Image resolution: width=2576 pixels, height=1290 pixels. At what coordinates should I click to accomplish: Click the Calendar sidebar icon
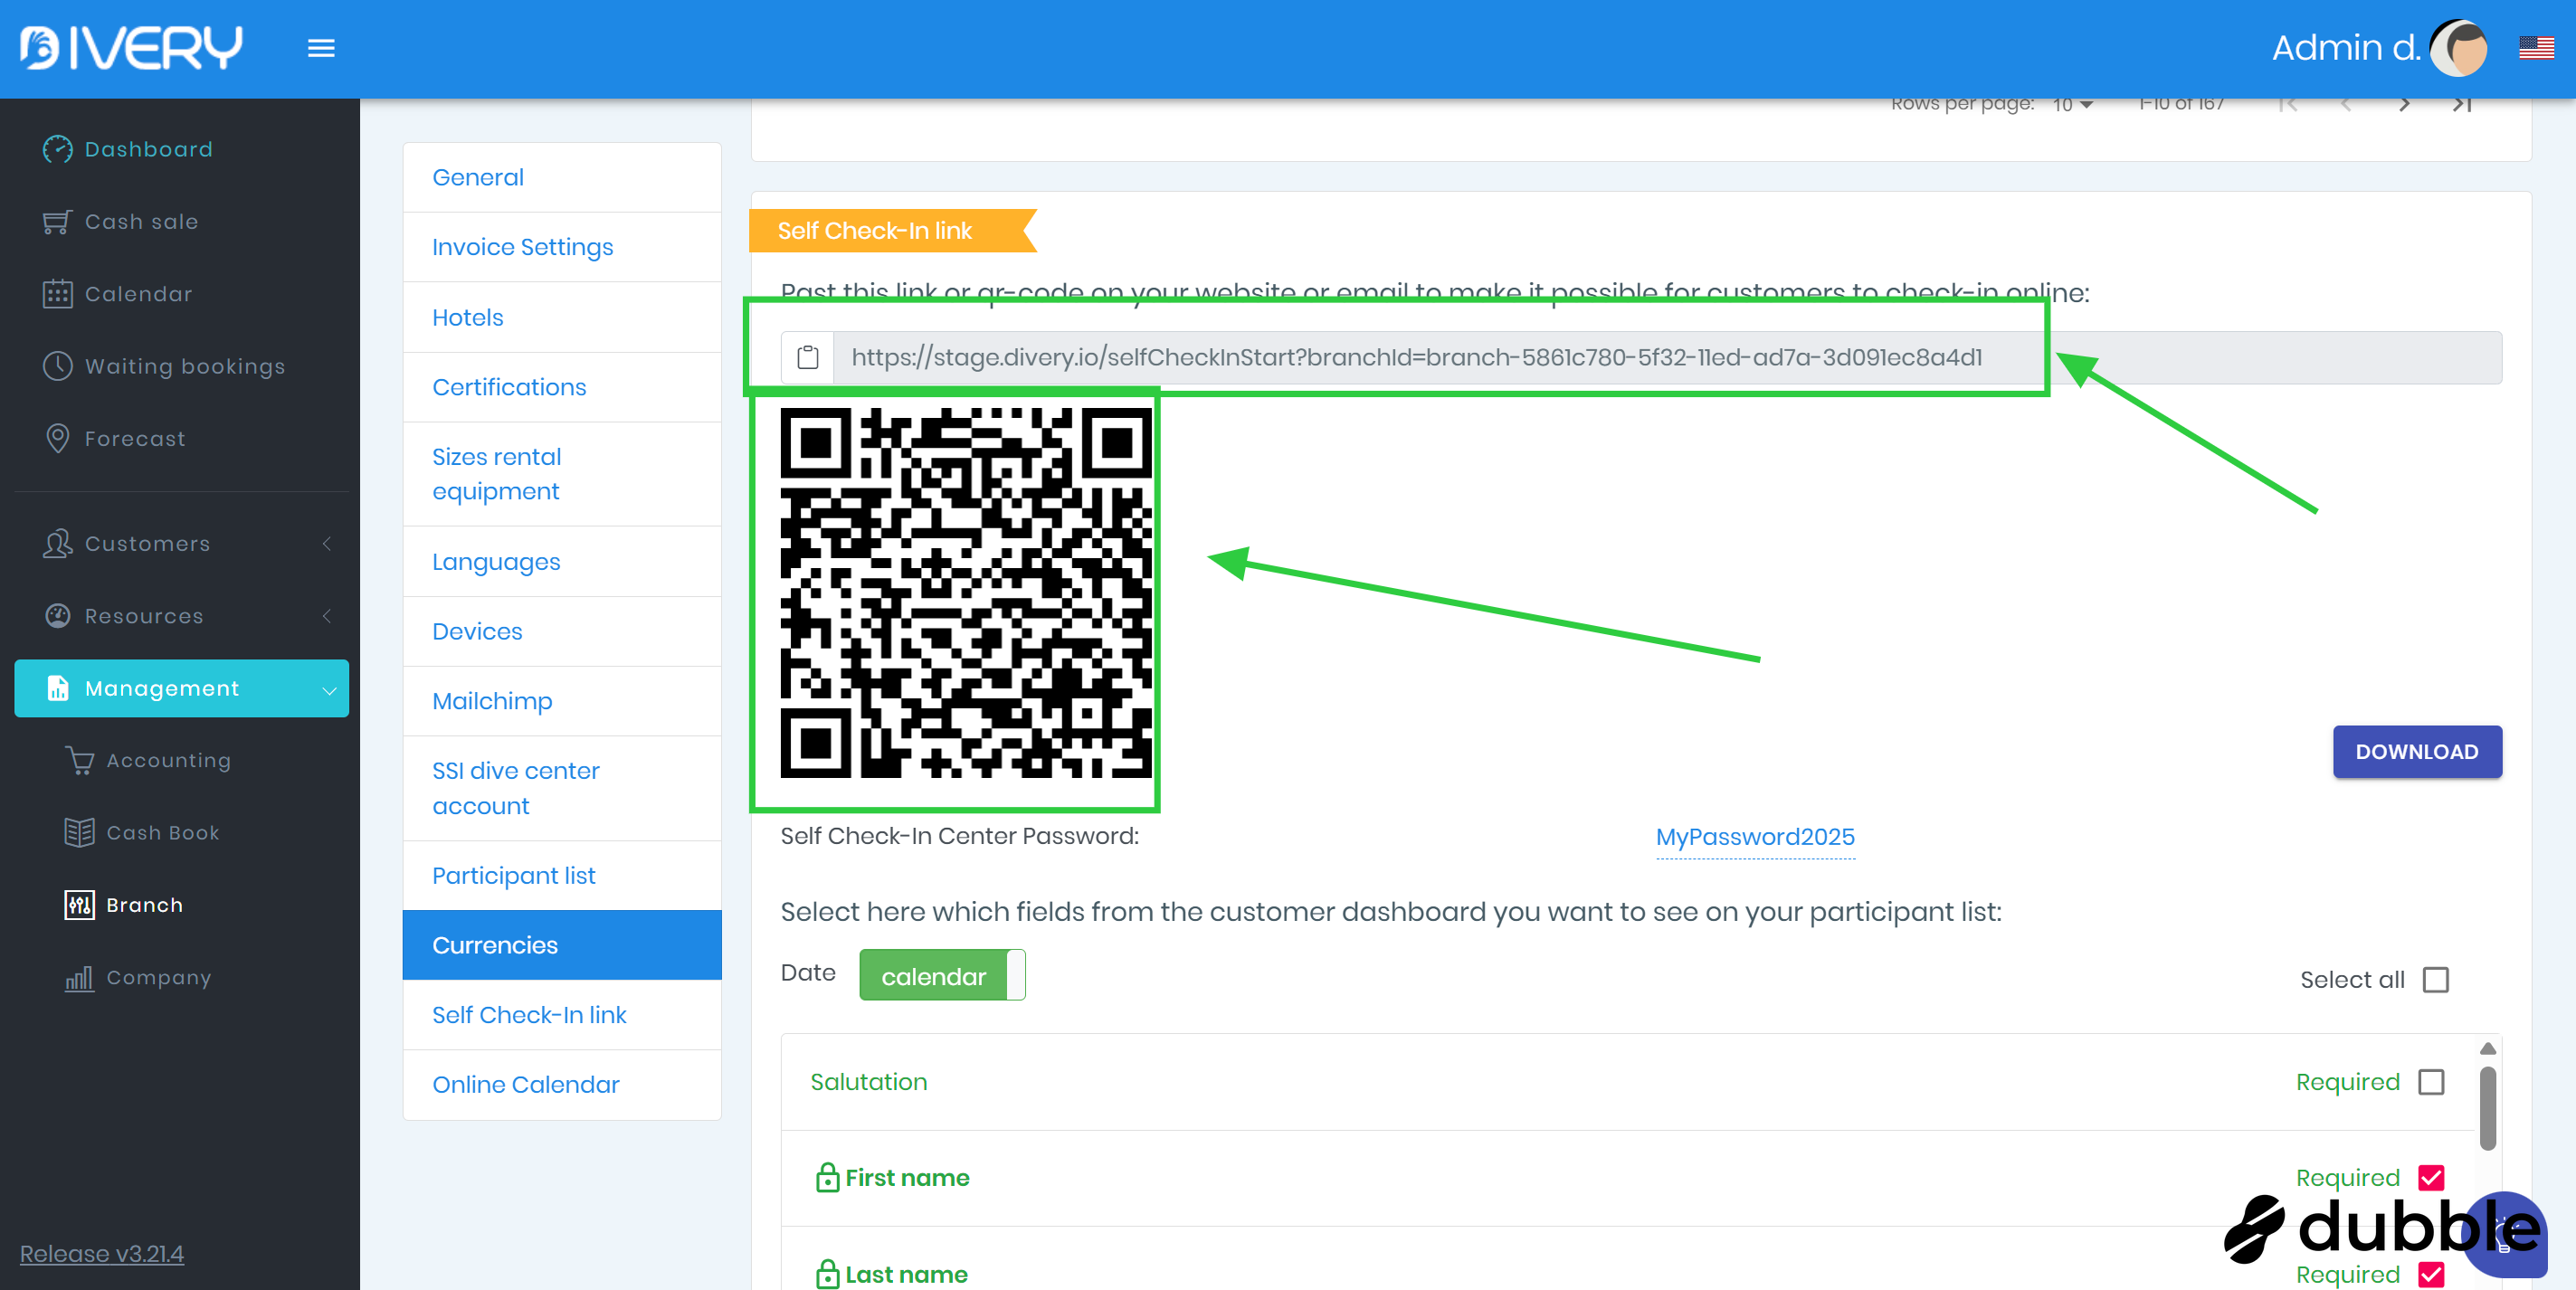tap(57, 294)
